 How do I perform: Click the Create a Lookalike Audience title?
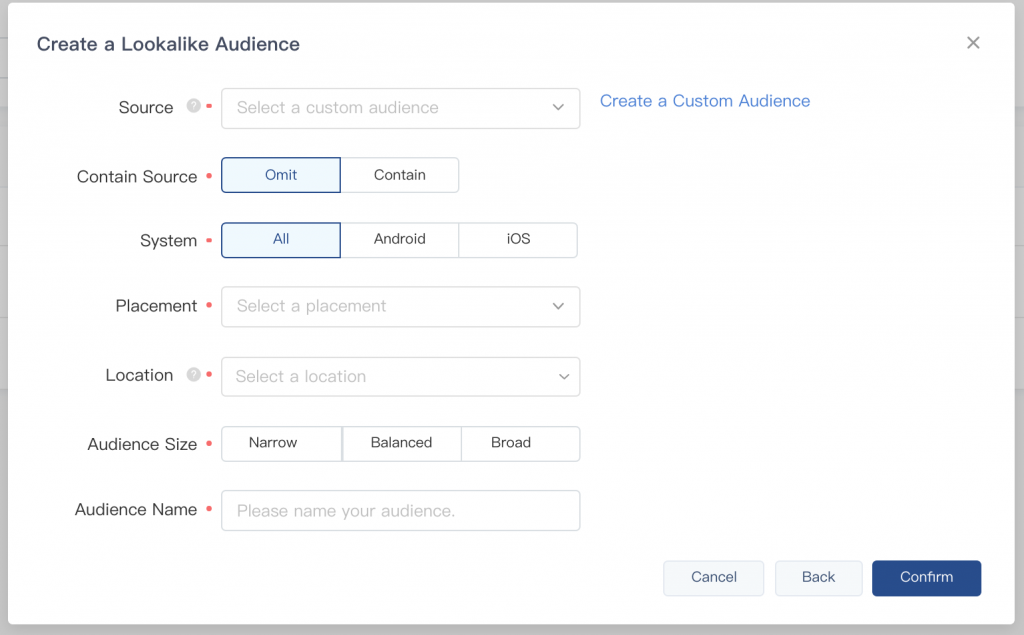pyautogui.click(x=168, y=44)
